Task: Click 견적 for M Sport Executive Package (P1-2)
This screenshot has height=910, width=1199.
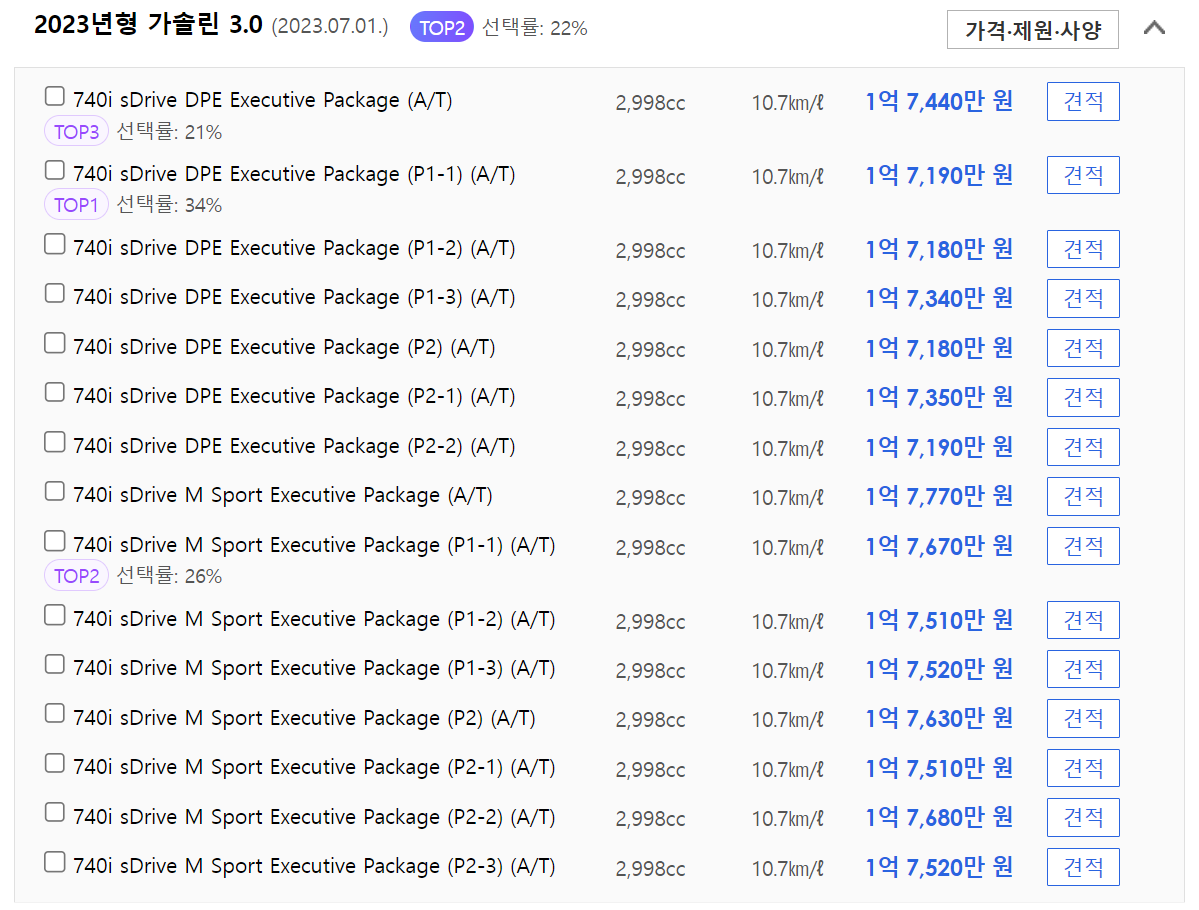Action: (x=1083, y=620)
